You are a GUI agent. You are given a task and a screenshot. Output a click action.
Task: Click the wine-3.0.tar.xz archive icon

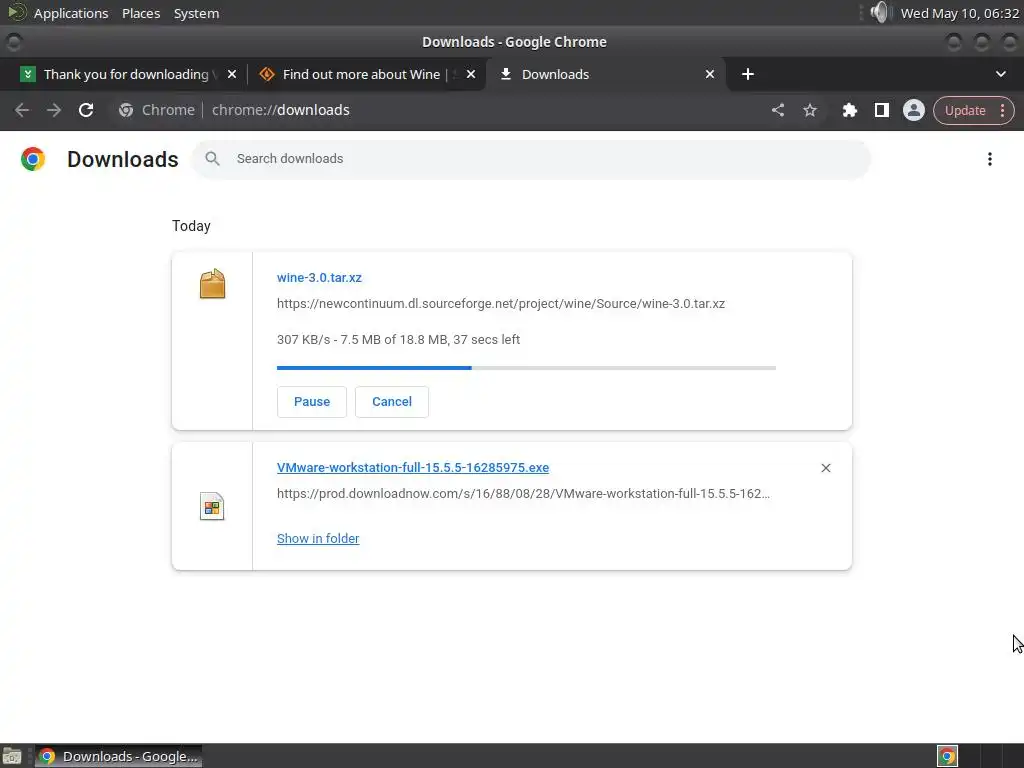[212, 284]
